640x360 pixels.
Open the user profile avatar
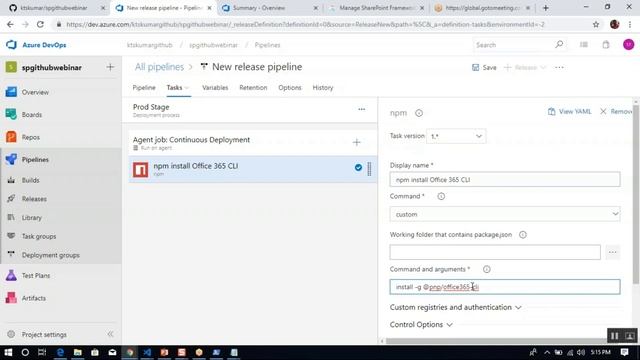629,45
